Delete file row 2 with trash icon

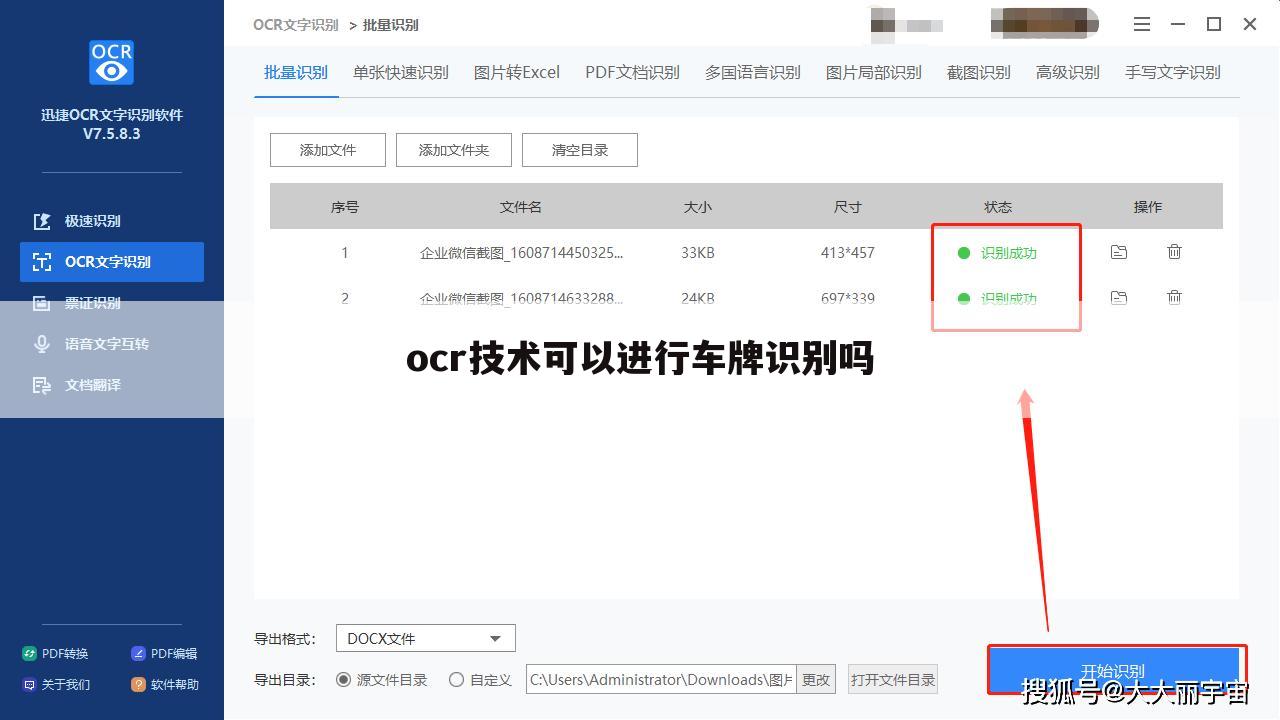[x=1175, y=297]
